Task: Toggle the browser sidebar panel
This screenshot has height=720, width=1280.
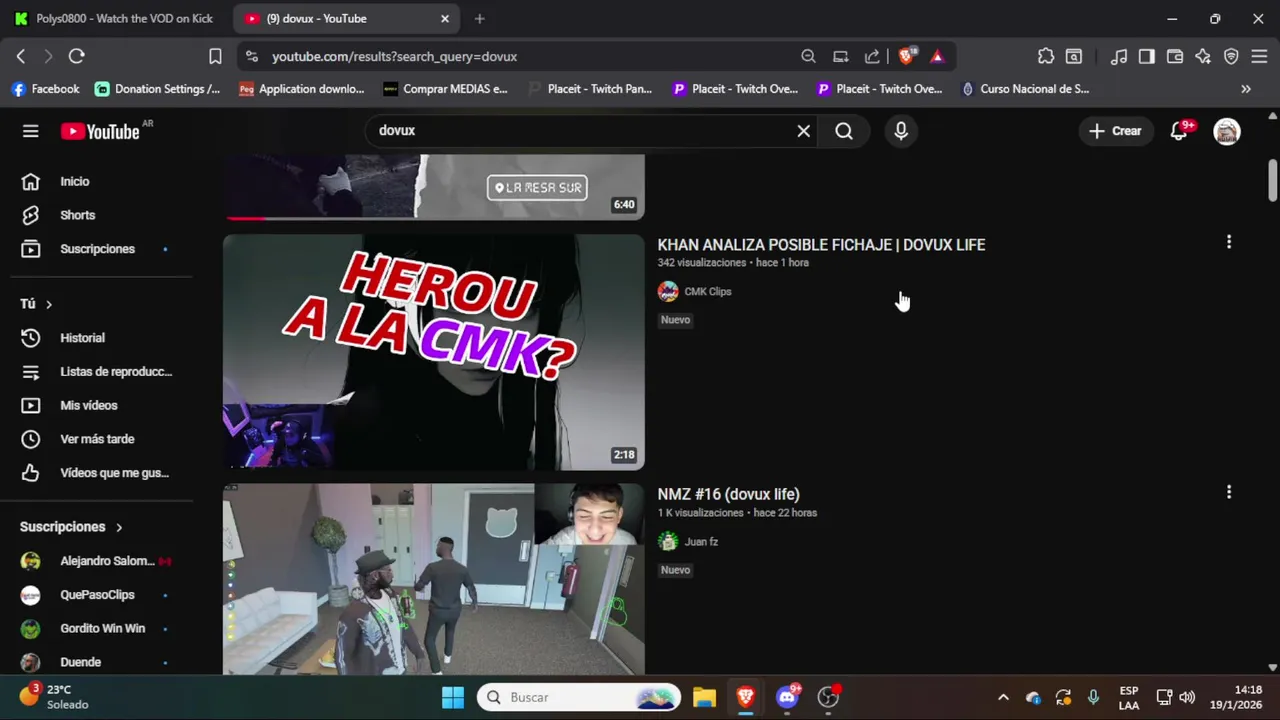Action: pyautogui.click(x=1147, y=57)
